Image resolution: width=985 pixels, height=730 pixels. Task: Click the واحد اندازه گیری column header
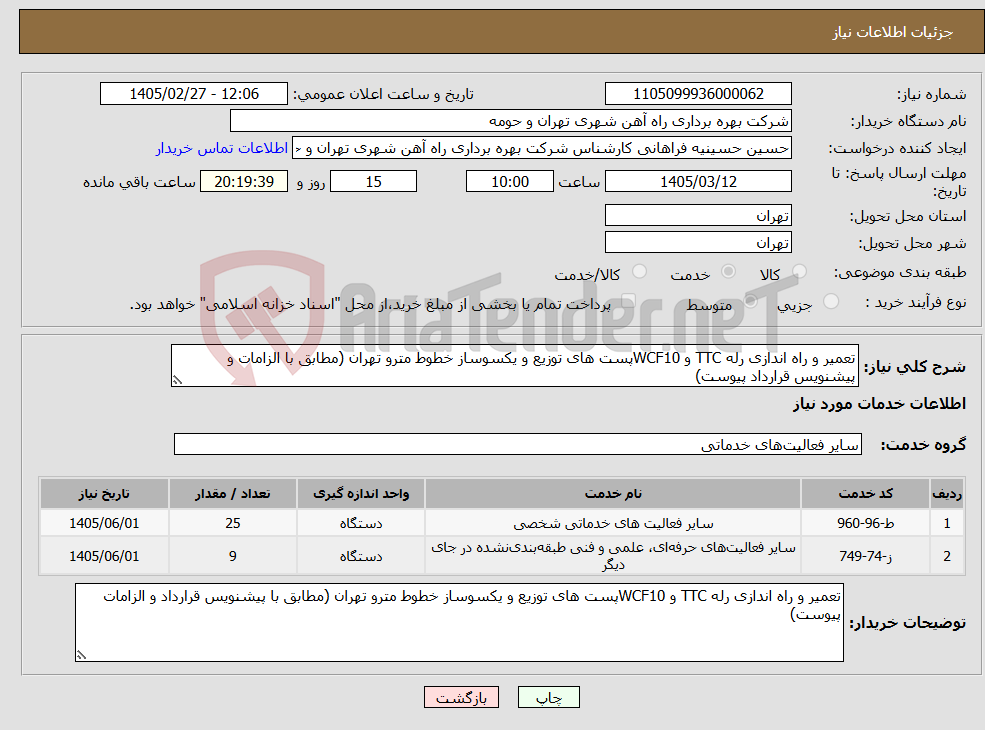click(361, 494)
